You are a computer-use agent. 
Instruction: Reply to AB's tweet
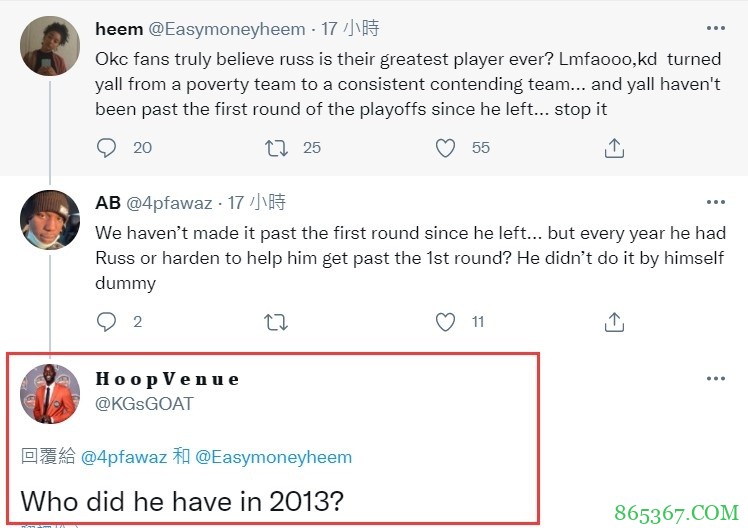(x=107, y=322)
